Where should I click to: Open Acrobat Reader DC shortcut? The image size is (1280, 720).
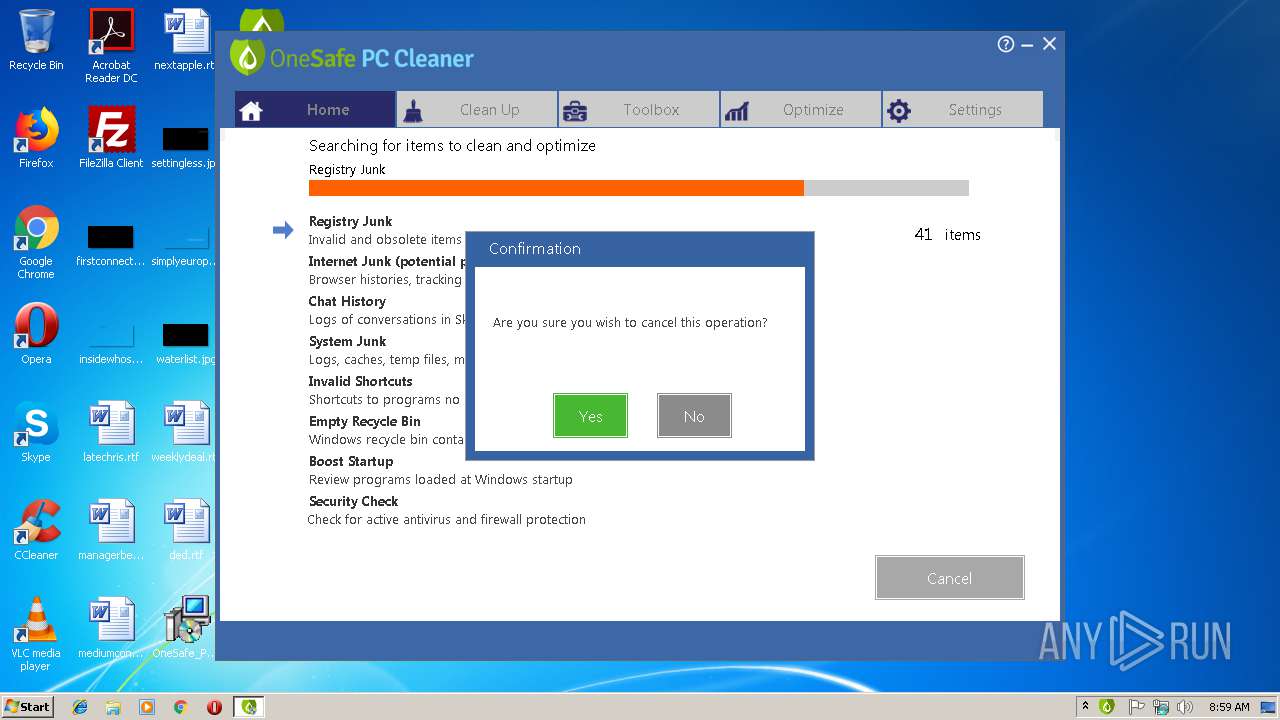(111, 46)
